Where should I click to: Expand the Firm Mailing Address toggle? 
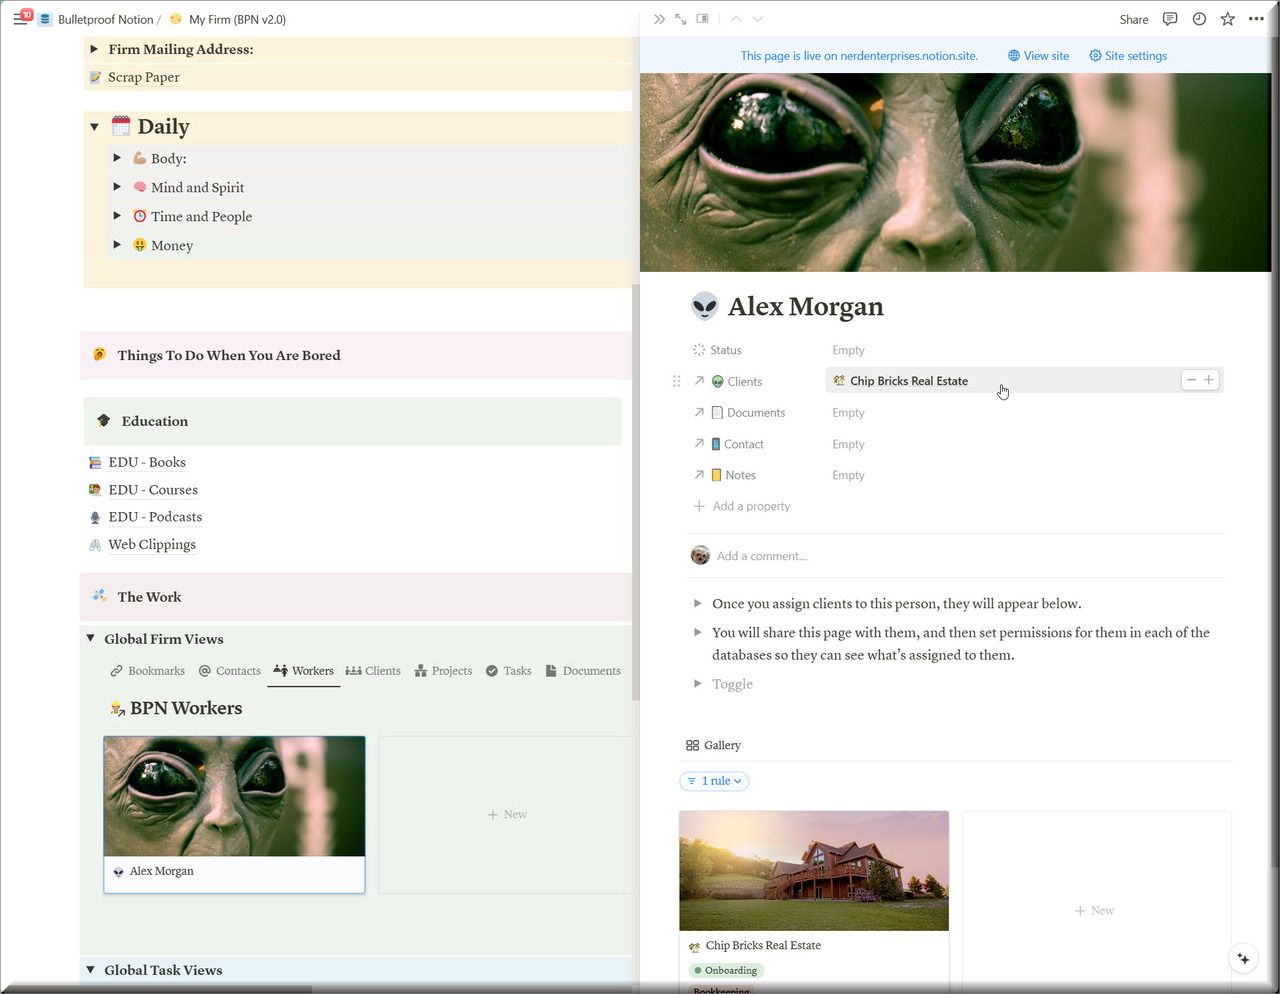coord(93,49)
